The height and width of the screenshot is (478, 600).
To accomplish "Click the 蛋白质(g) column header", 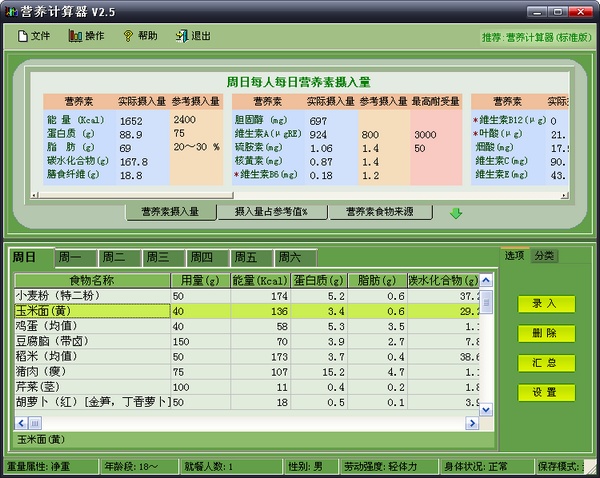I will [319, 281].
